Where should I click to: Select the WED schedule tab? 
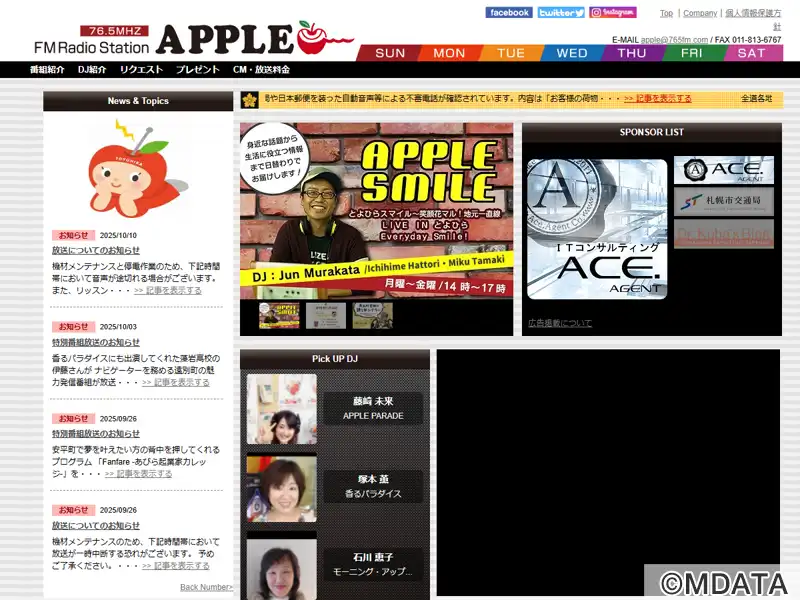click(x=571, y=53)
